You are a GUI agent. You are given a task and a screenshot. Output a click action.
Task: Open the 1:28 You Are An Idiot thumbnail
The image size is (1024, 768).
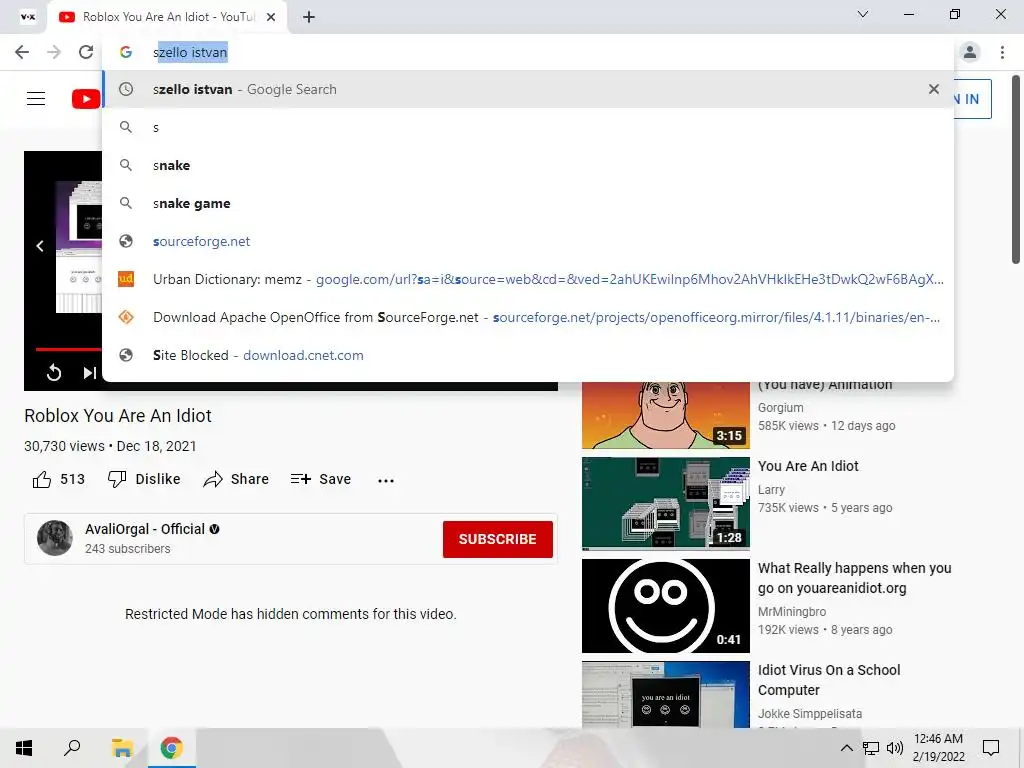[665, 504]
